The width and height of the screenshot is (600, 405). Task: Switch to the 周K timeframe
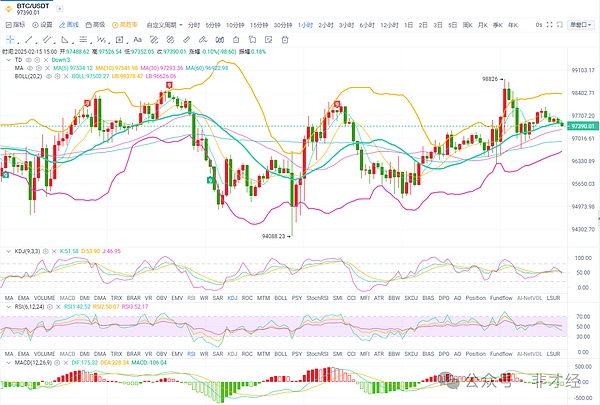[x=468, y=25]
